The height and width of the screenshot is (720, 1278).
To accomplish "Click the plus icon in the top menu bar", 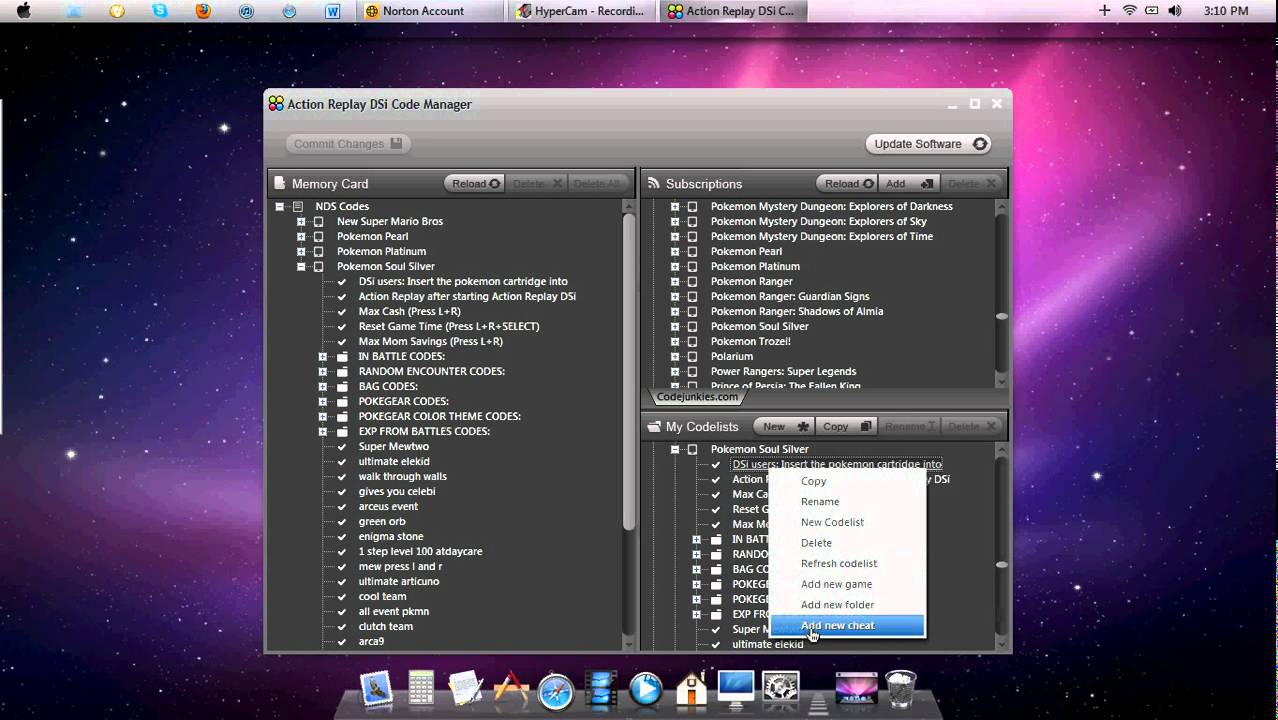I will [x=1104, y=11].
